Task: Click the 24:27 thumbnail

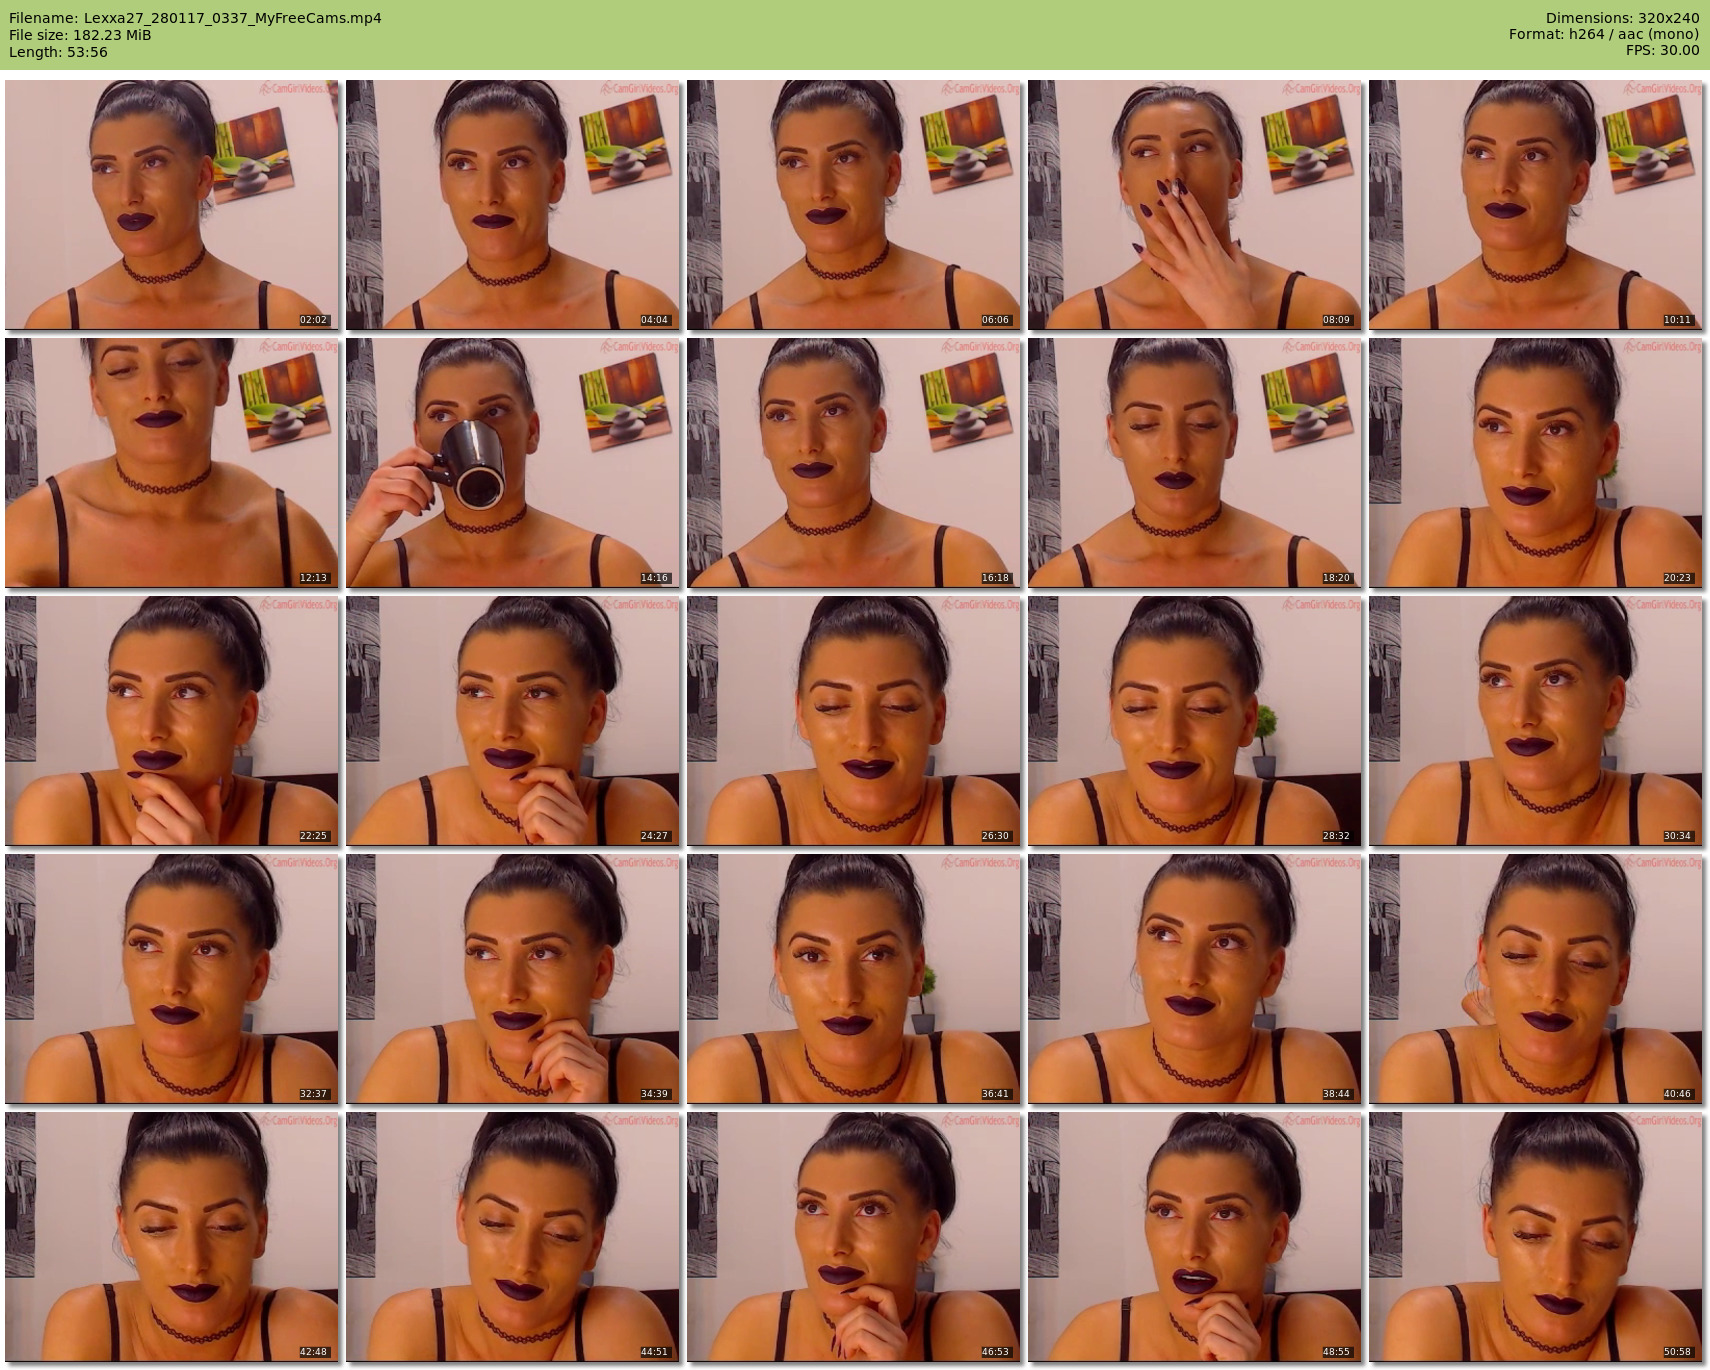Action: [513, 721]
